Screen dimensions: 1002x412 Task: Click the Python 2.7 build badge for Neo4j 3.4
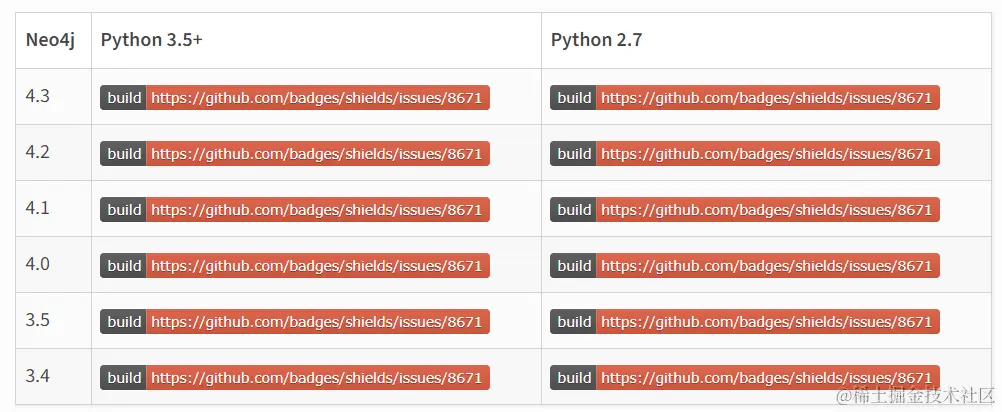[745, 378]
